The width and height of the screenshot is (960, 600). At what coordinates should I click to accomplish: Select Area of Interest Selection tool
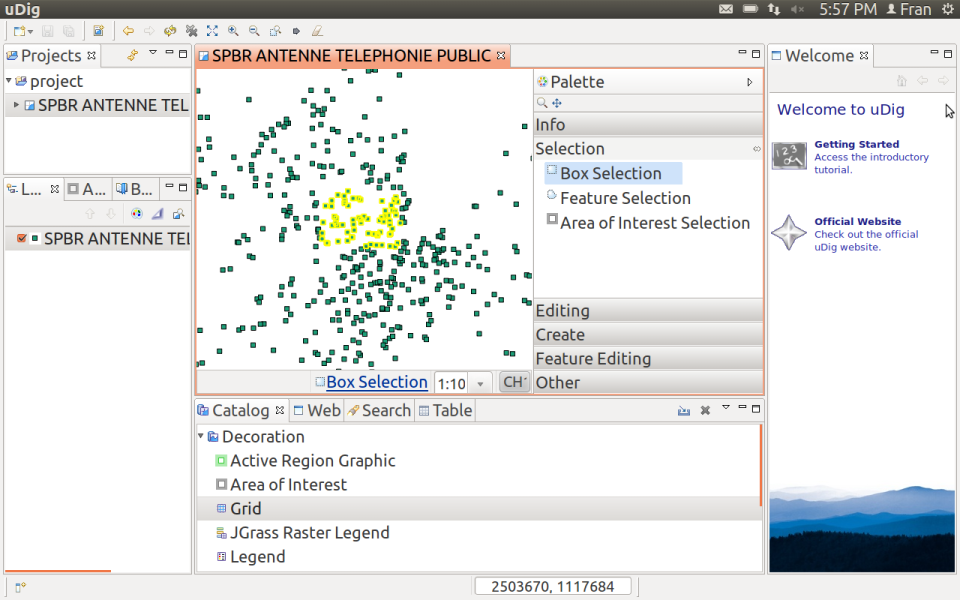point(648,222)
